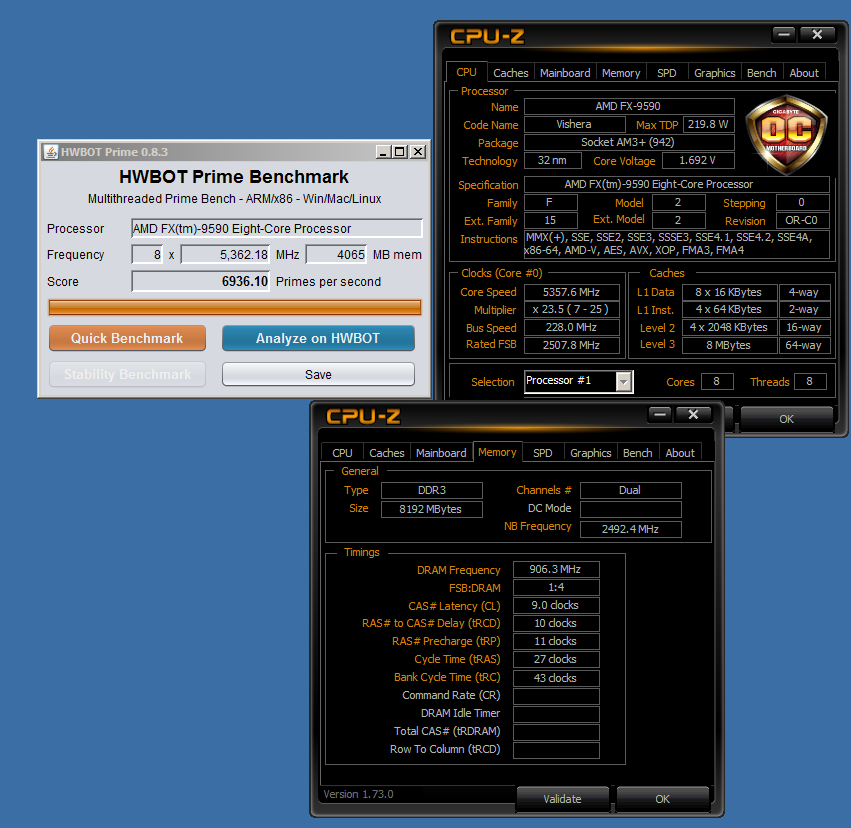Click the Technology value 32 nm

click(x=552, y=161)
